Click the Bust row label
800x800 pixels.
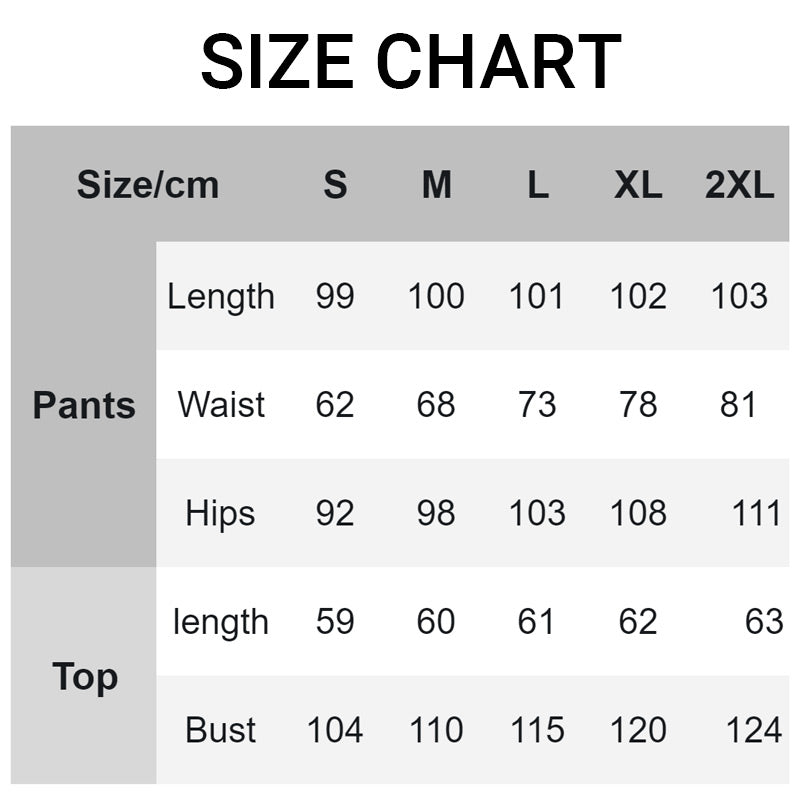click(x=220, y=730)
